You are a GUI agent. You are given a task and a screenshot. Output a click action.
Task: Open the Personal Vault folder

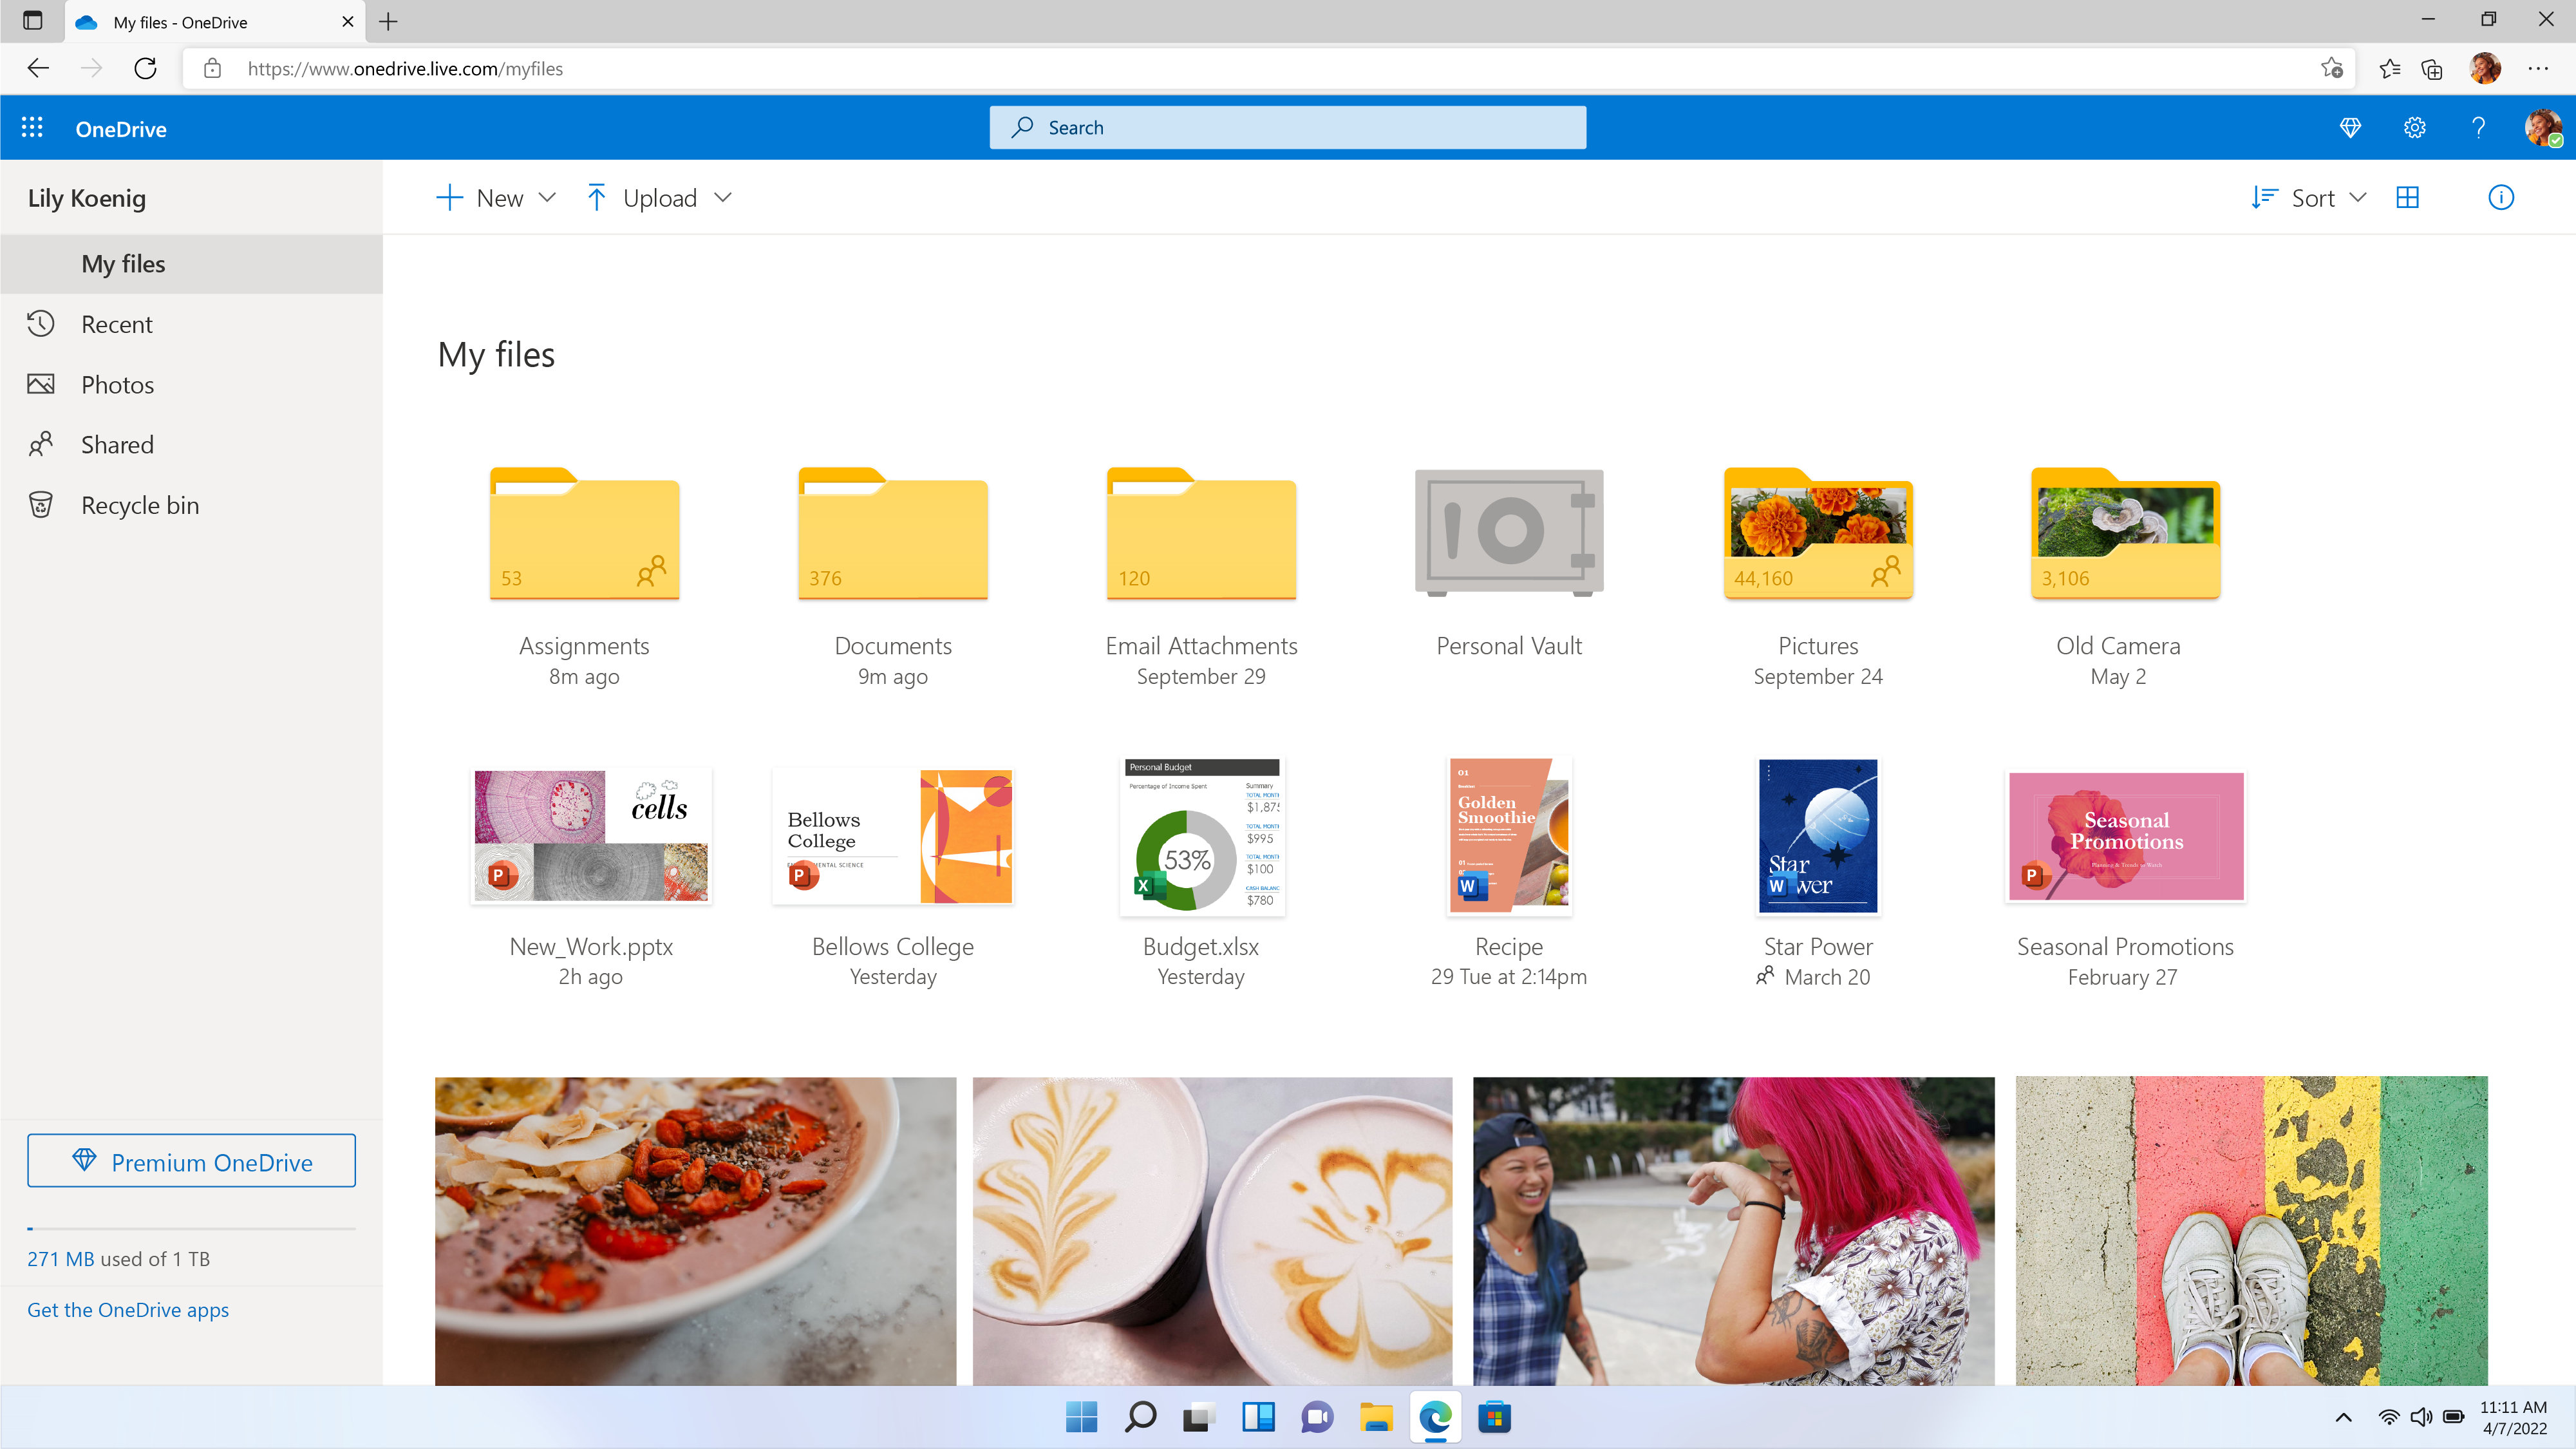pyautogui.click(x=1509, y=531)
